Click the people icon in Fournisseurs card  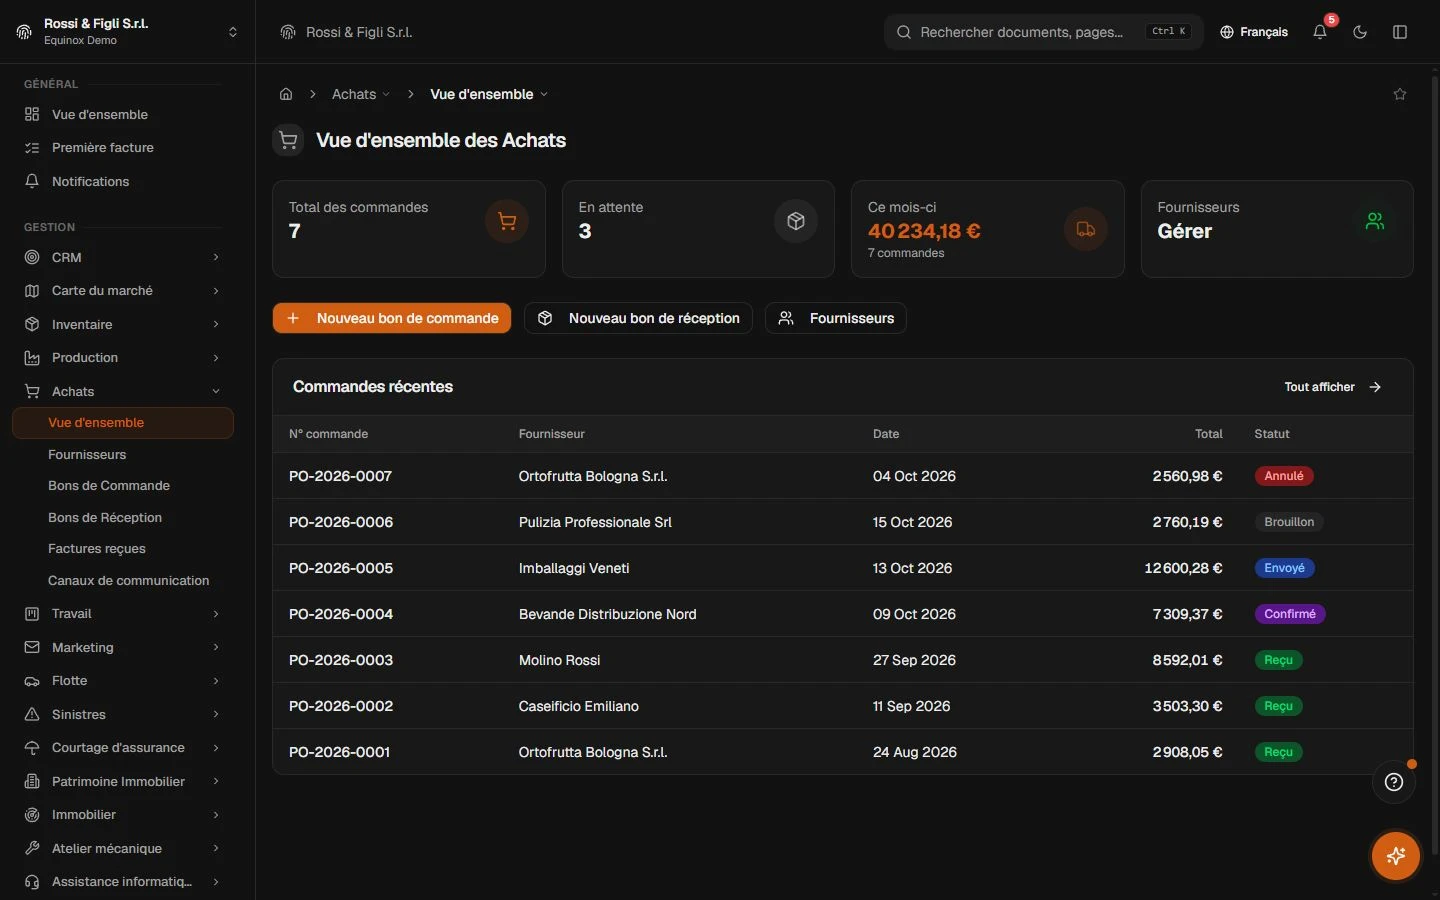[x=1375, y=221]
